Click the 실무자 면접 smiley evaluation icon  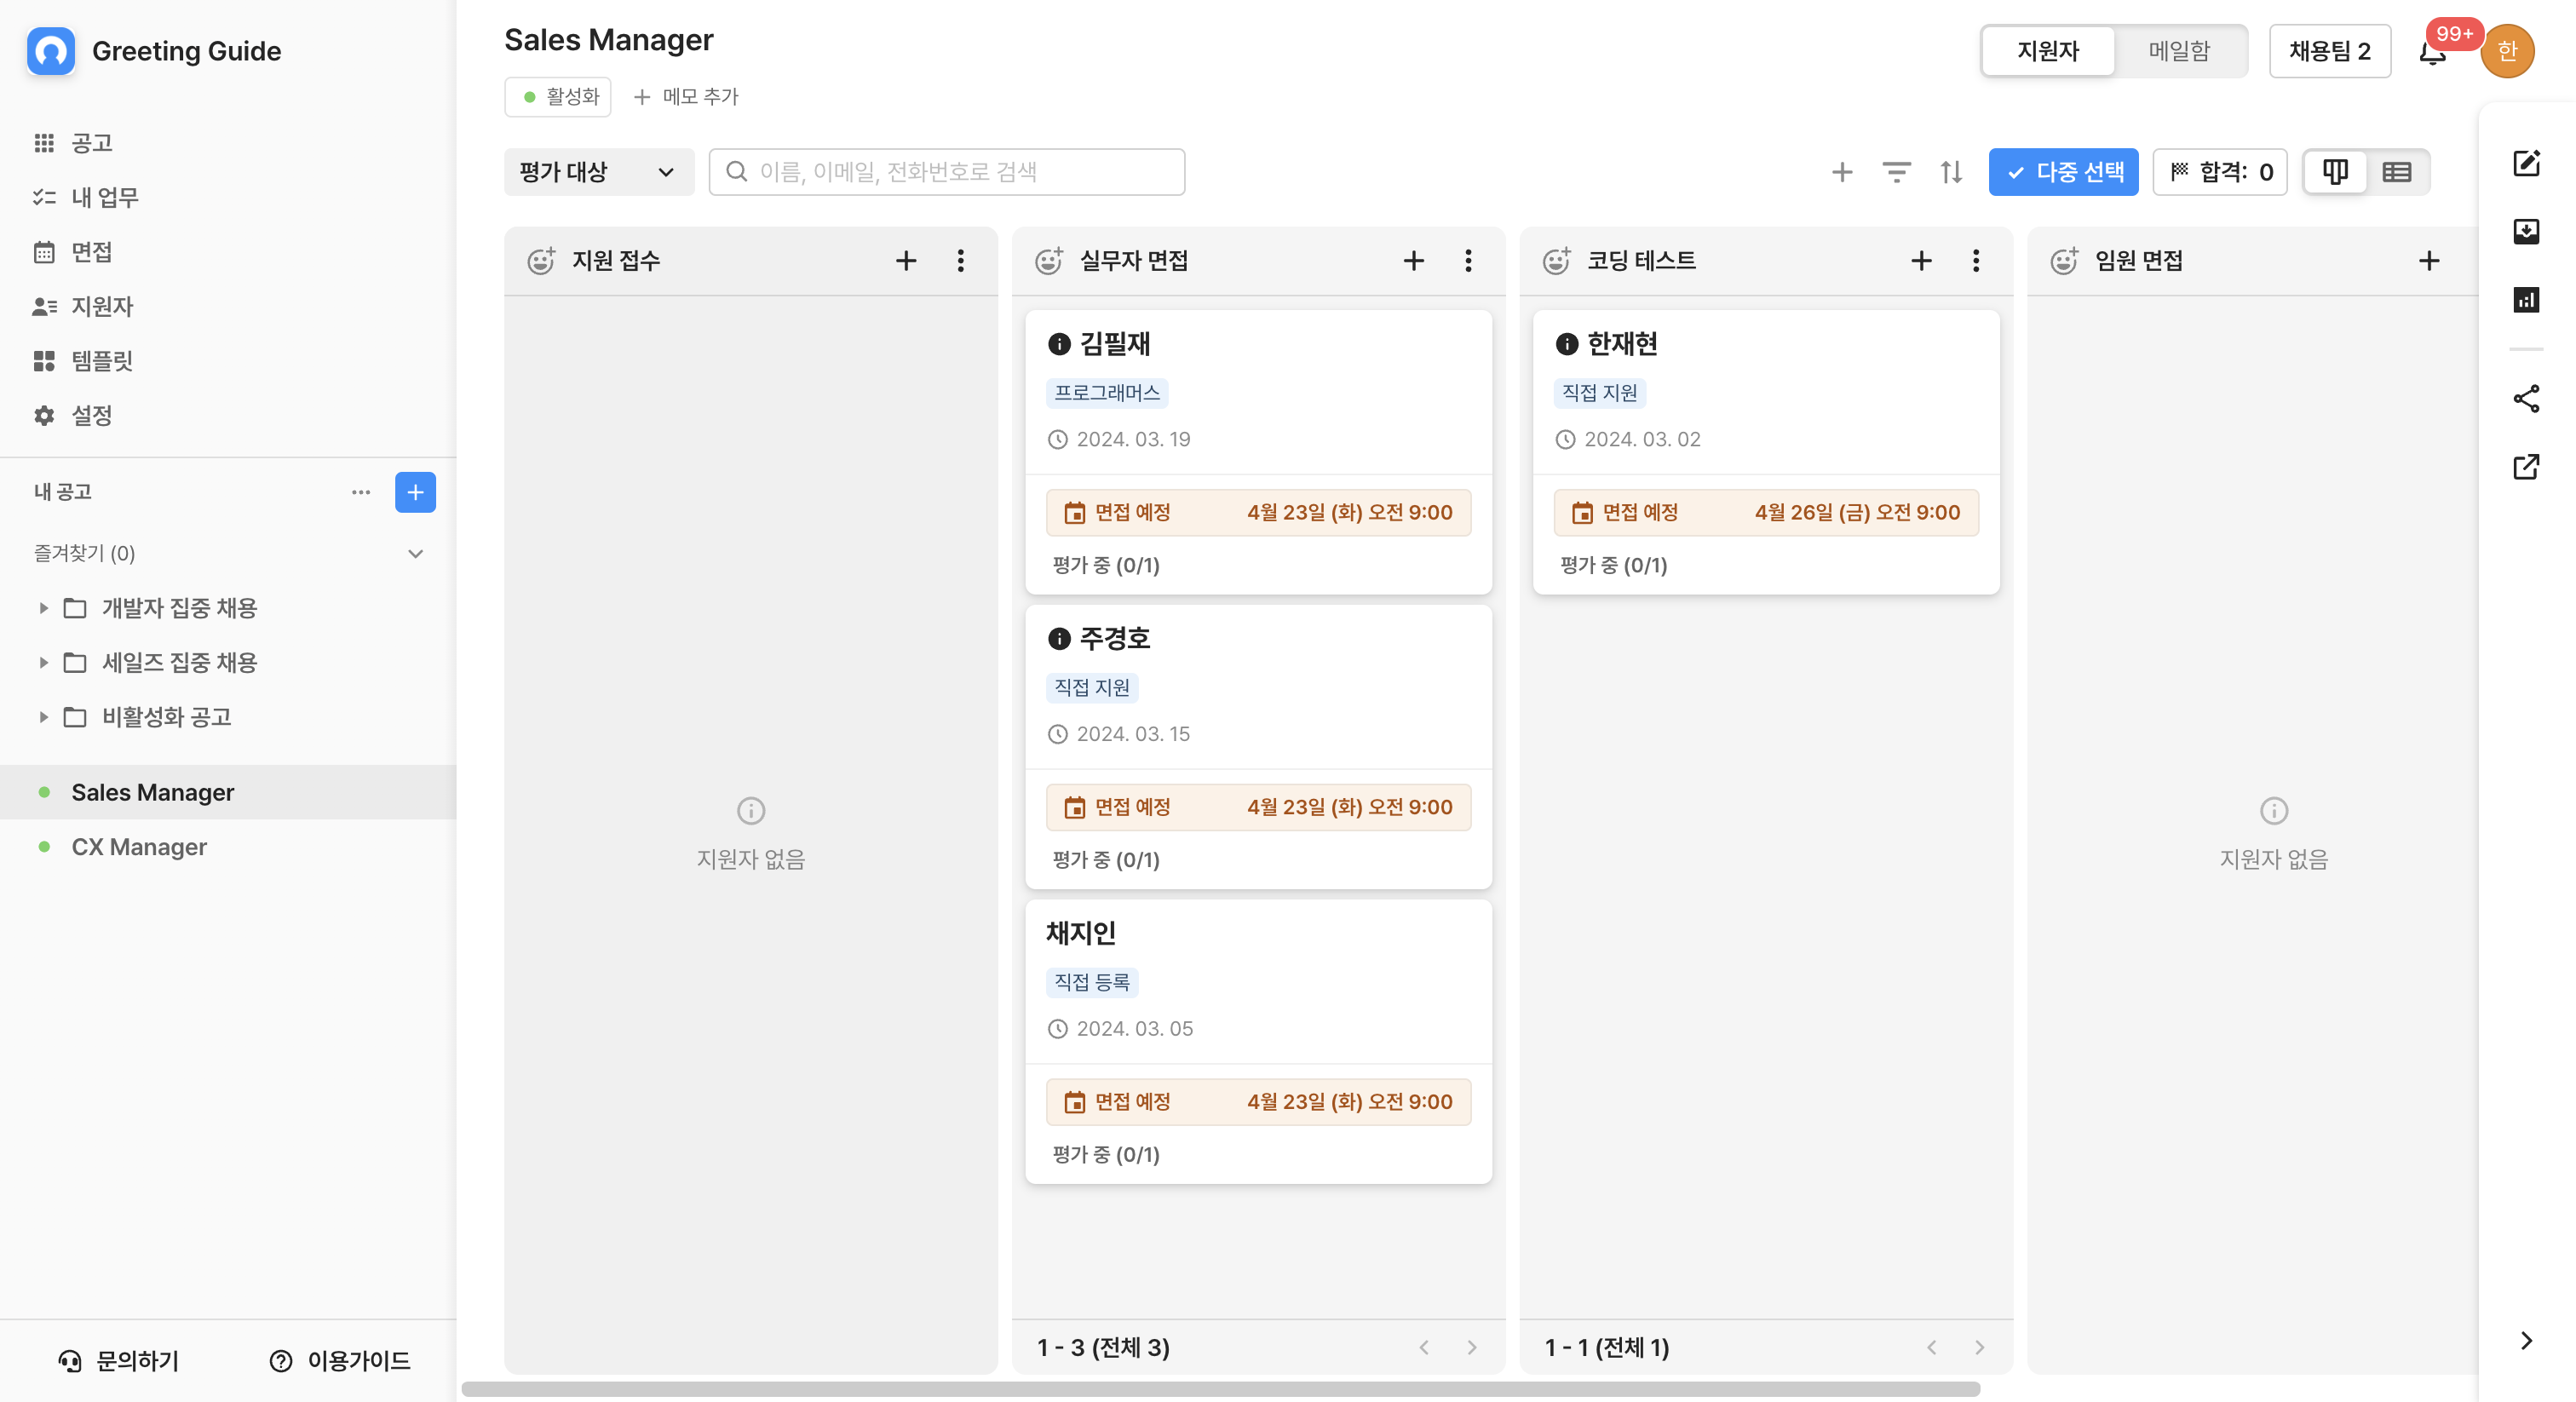(x=1049, y=261)
